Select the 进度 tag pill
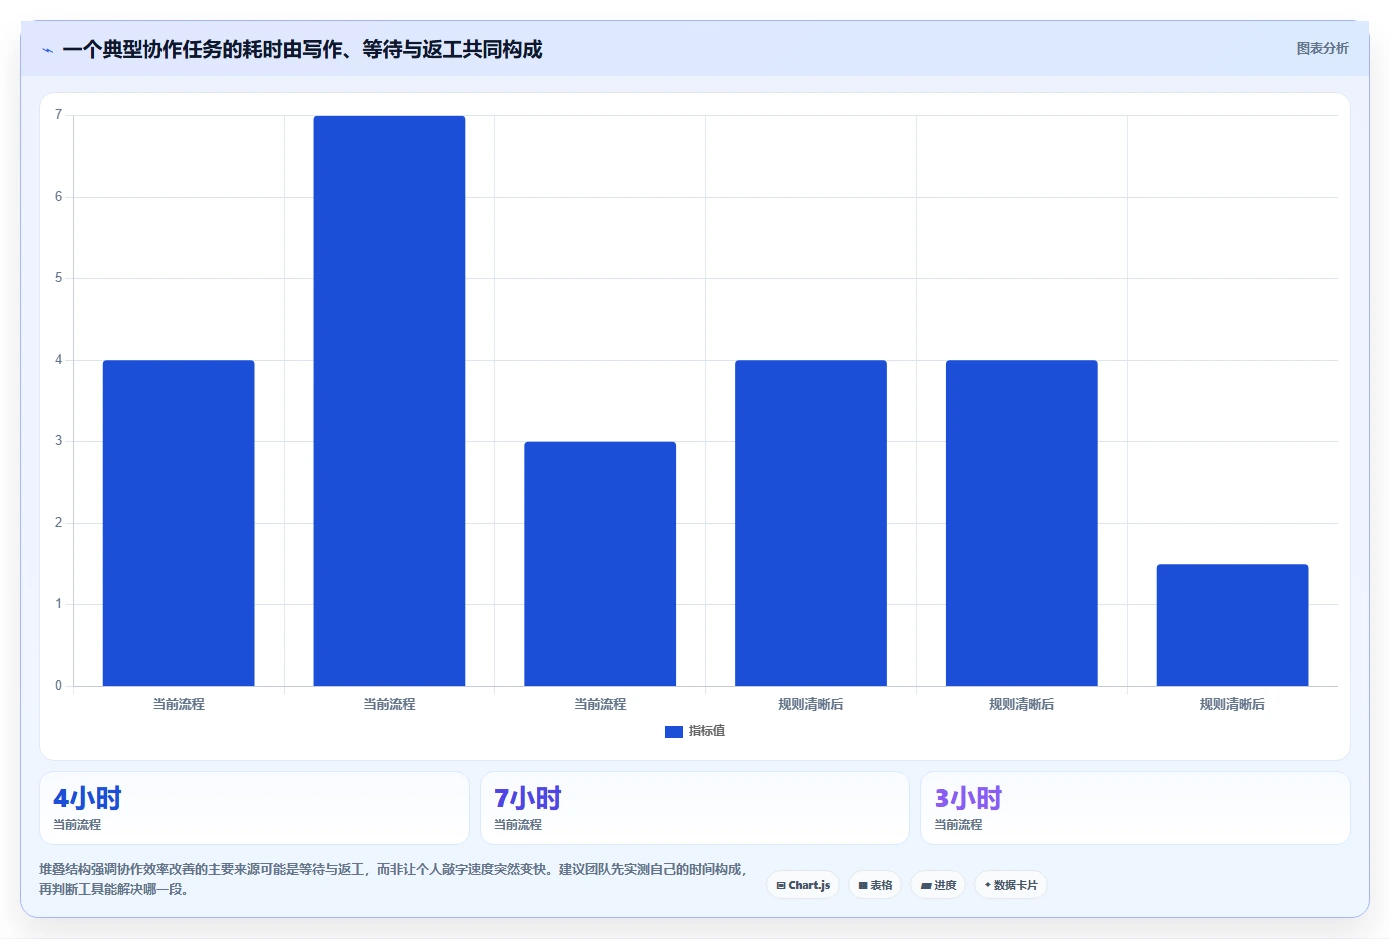The height and width of the screenshot is (939, 1390). click(x=938, y=885)
